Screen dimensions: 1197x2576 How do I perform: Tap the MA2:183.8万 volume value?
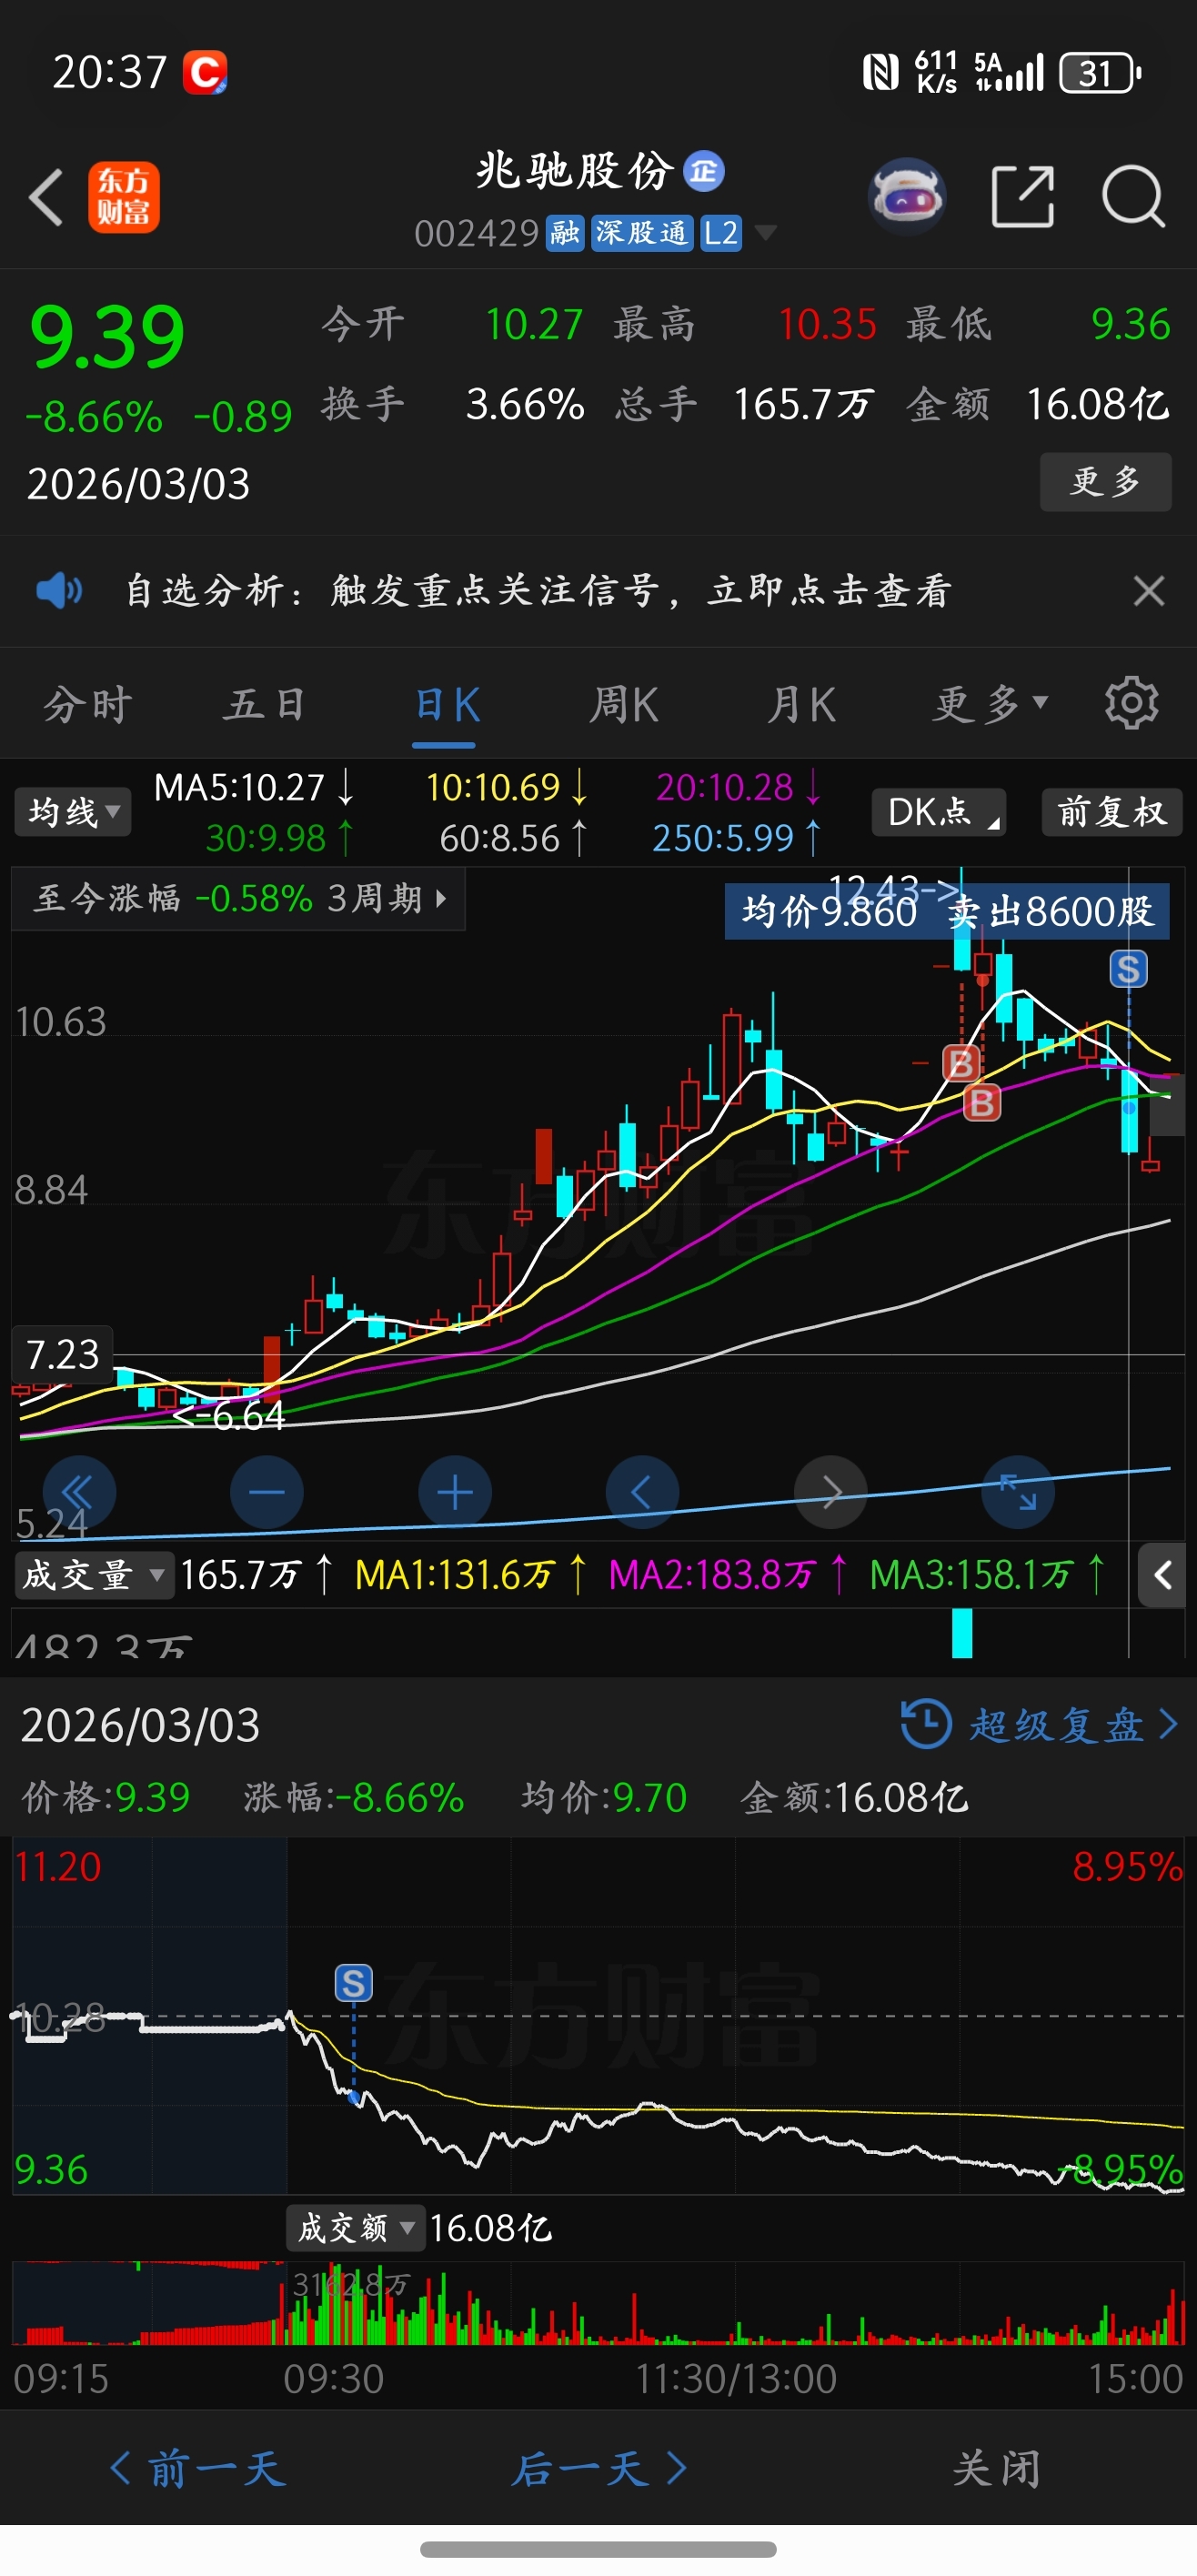coord(712,1575)
